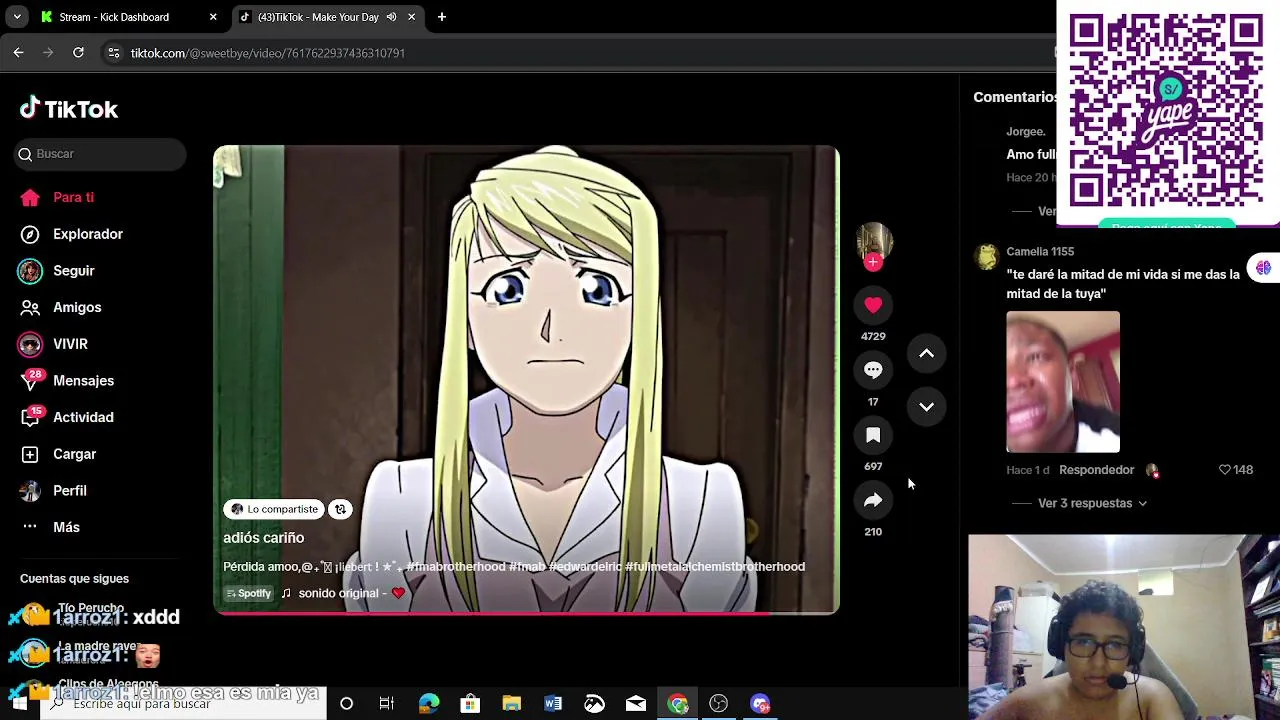Open File Explorer from taskbar
The height and width of the screenshot is (720, 1280).
(511, 704)
